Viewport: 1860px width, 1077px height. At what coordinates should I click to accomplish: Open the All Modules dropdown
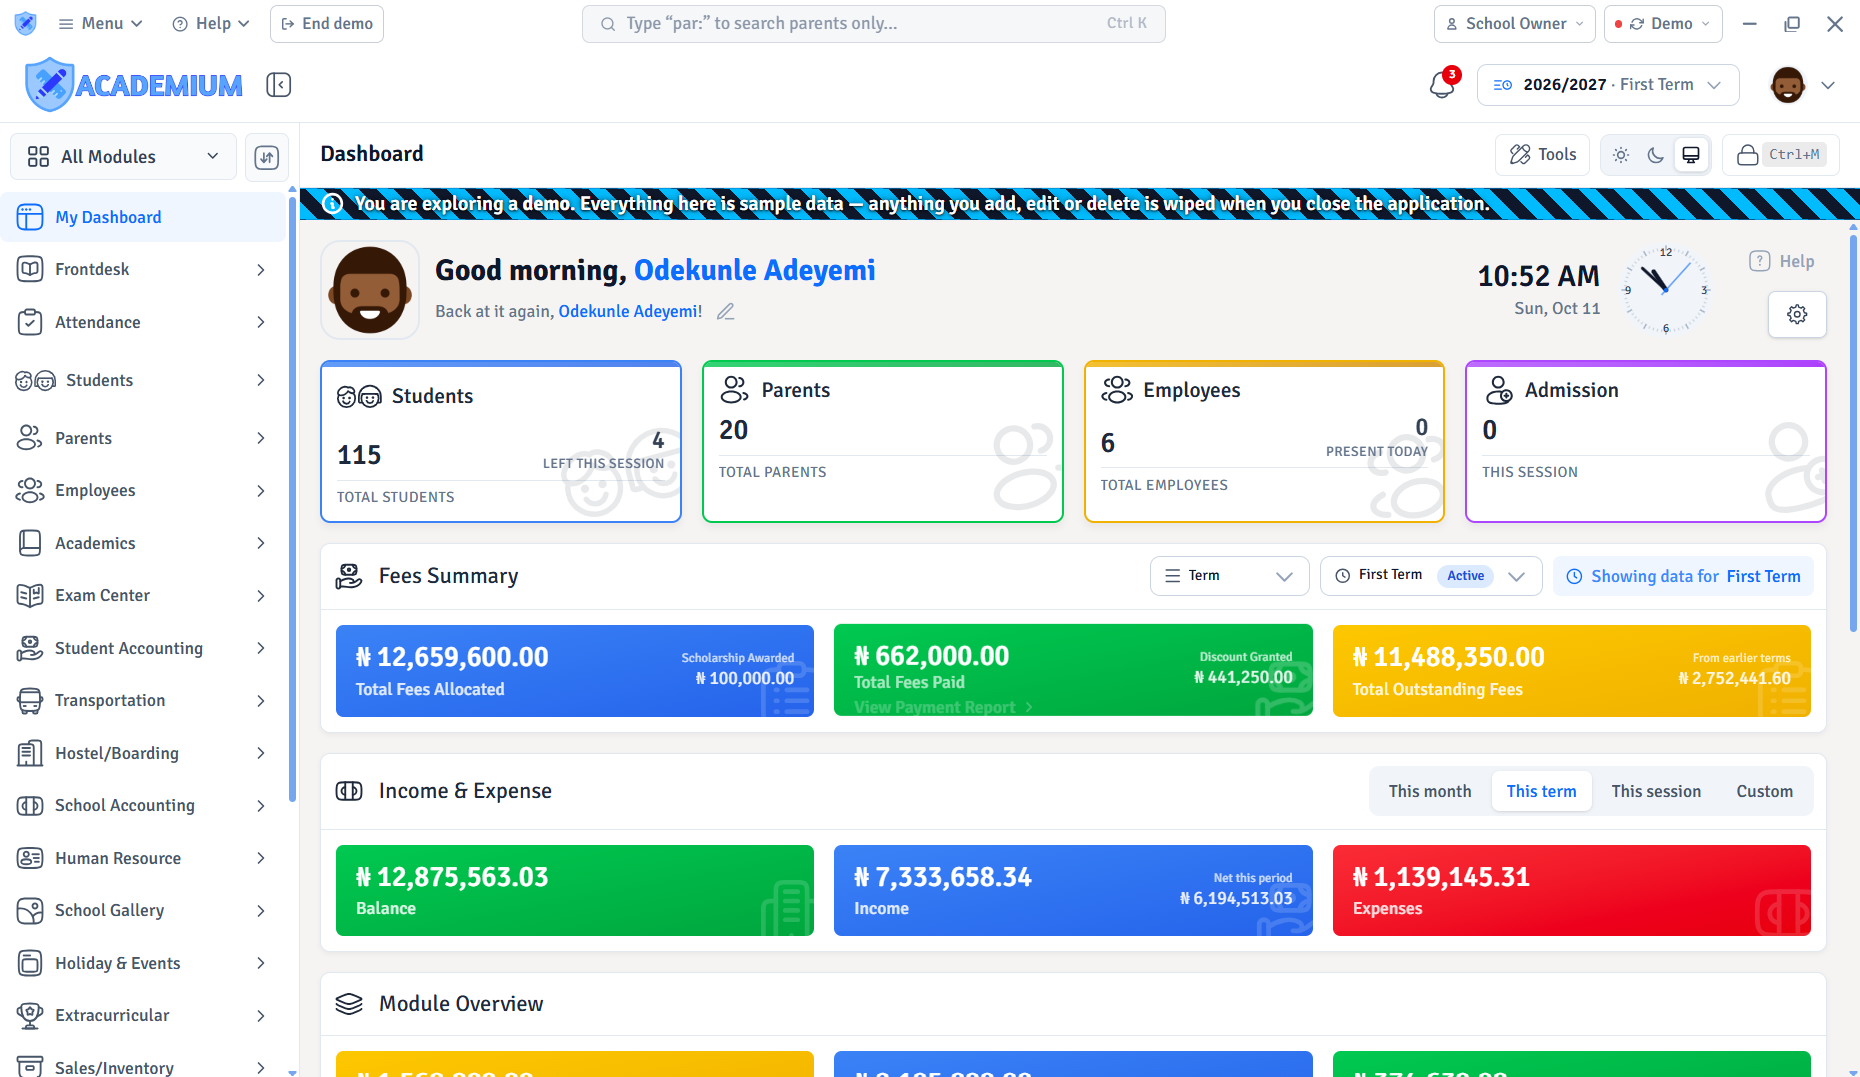point(123,157)
